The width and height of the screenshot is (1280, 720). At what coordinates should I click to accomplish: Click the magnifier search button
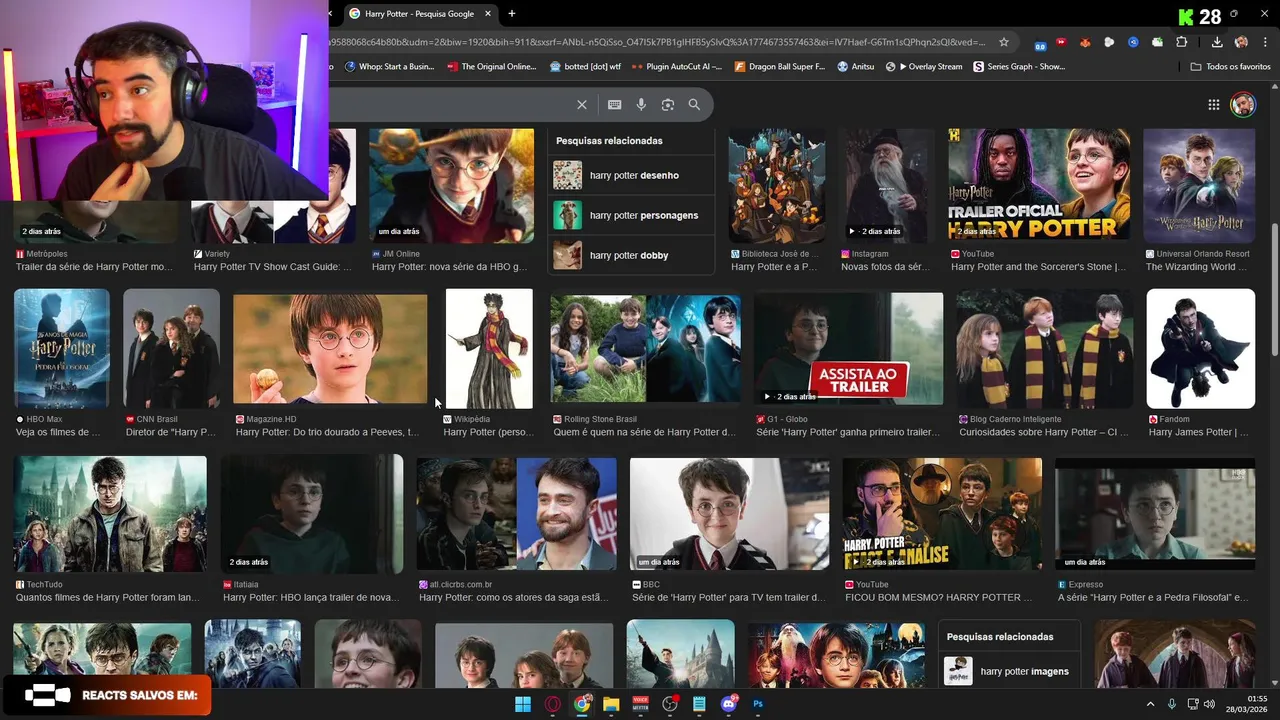694,104
